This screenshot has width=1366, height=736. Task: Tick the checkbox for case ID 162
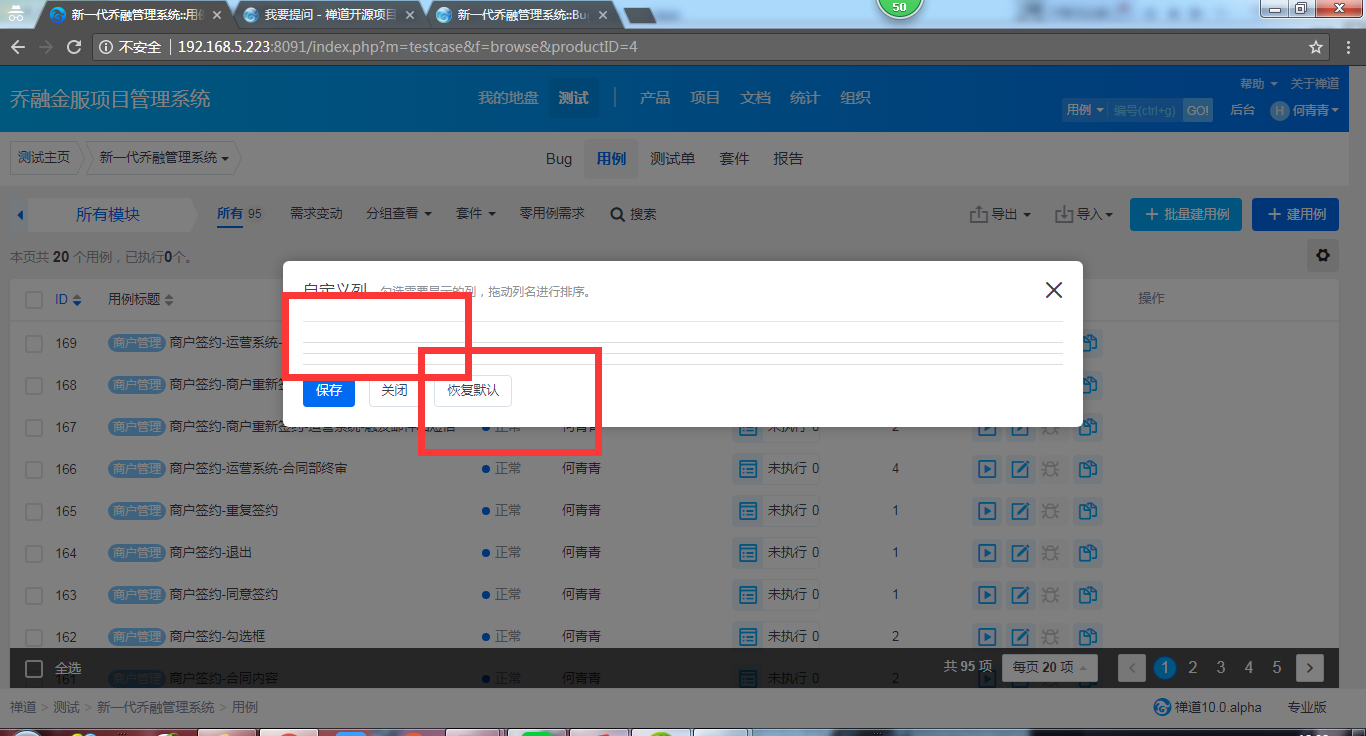(x=34, y=637)
